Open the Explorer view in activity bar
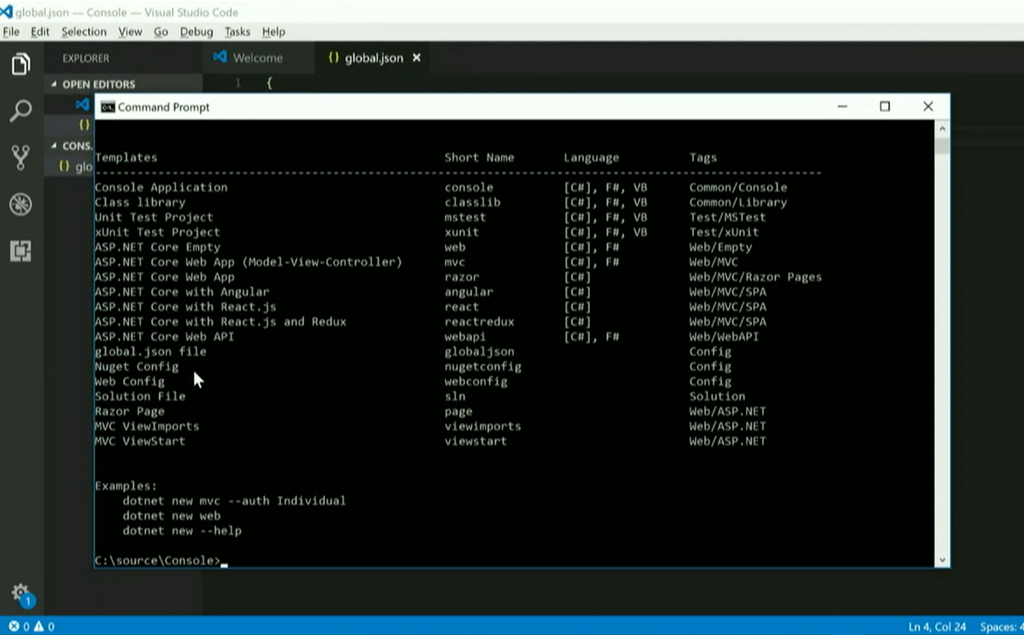1024x635 pixels. [20, 65]
